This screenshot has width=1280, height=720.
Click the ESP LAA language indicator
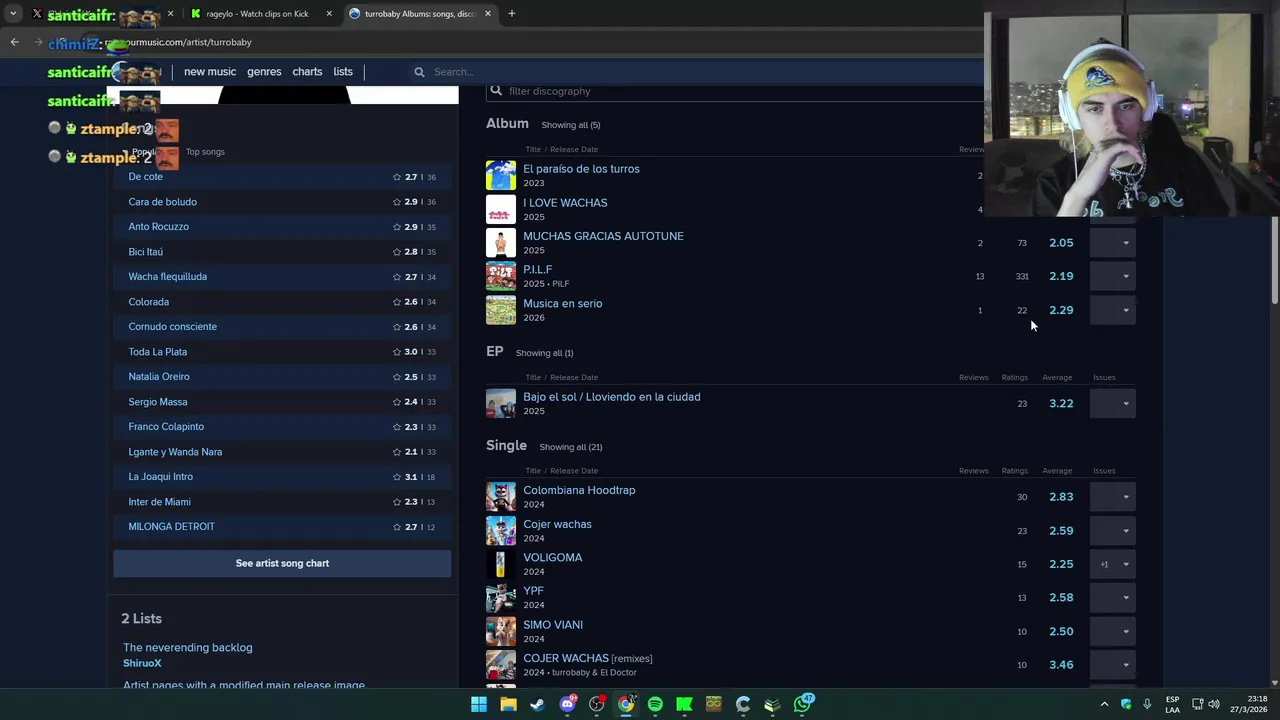tap(1172, 704)
